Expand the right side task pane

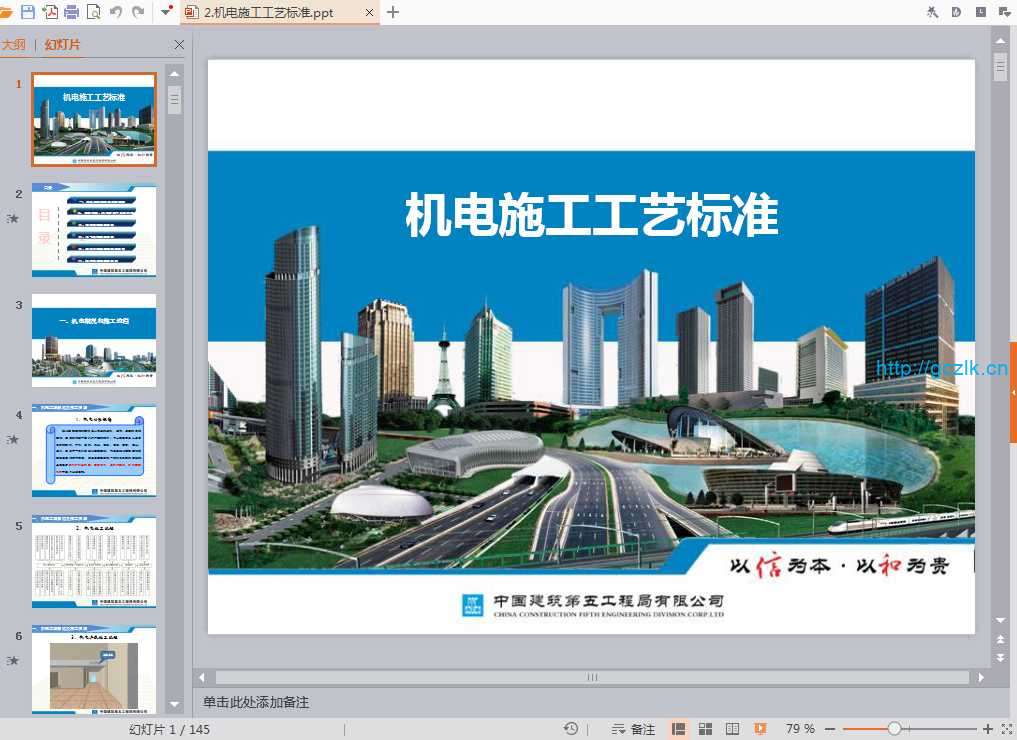[x=1013, y=392]
